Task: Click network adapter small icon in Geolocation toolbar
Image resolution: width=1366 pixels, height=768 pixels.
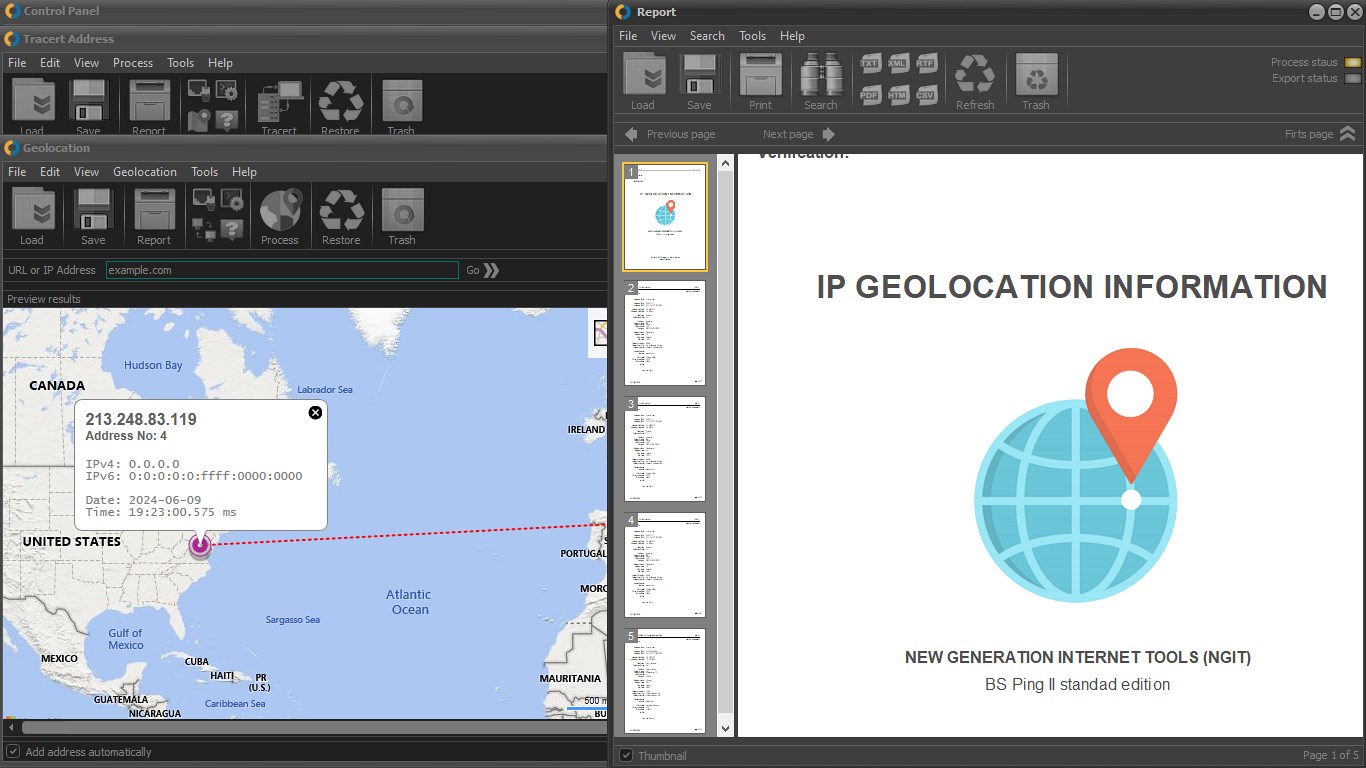Action: (204, 199)
